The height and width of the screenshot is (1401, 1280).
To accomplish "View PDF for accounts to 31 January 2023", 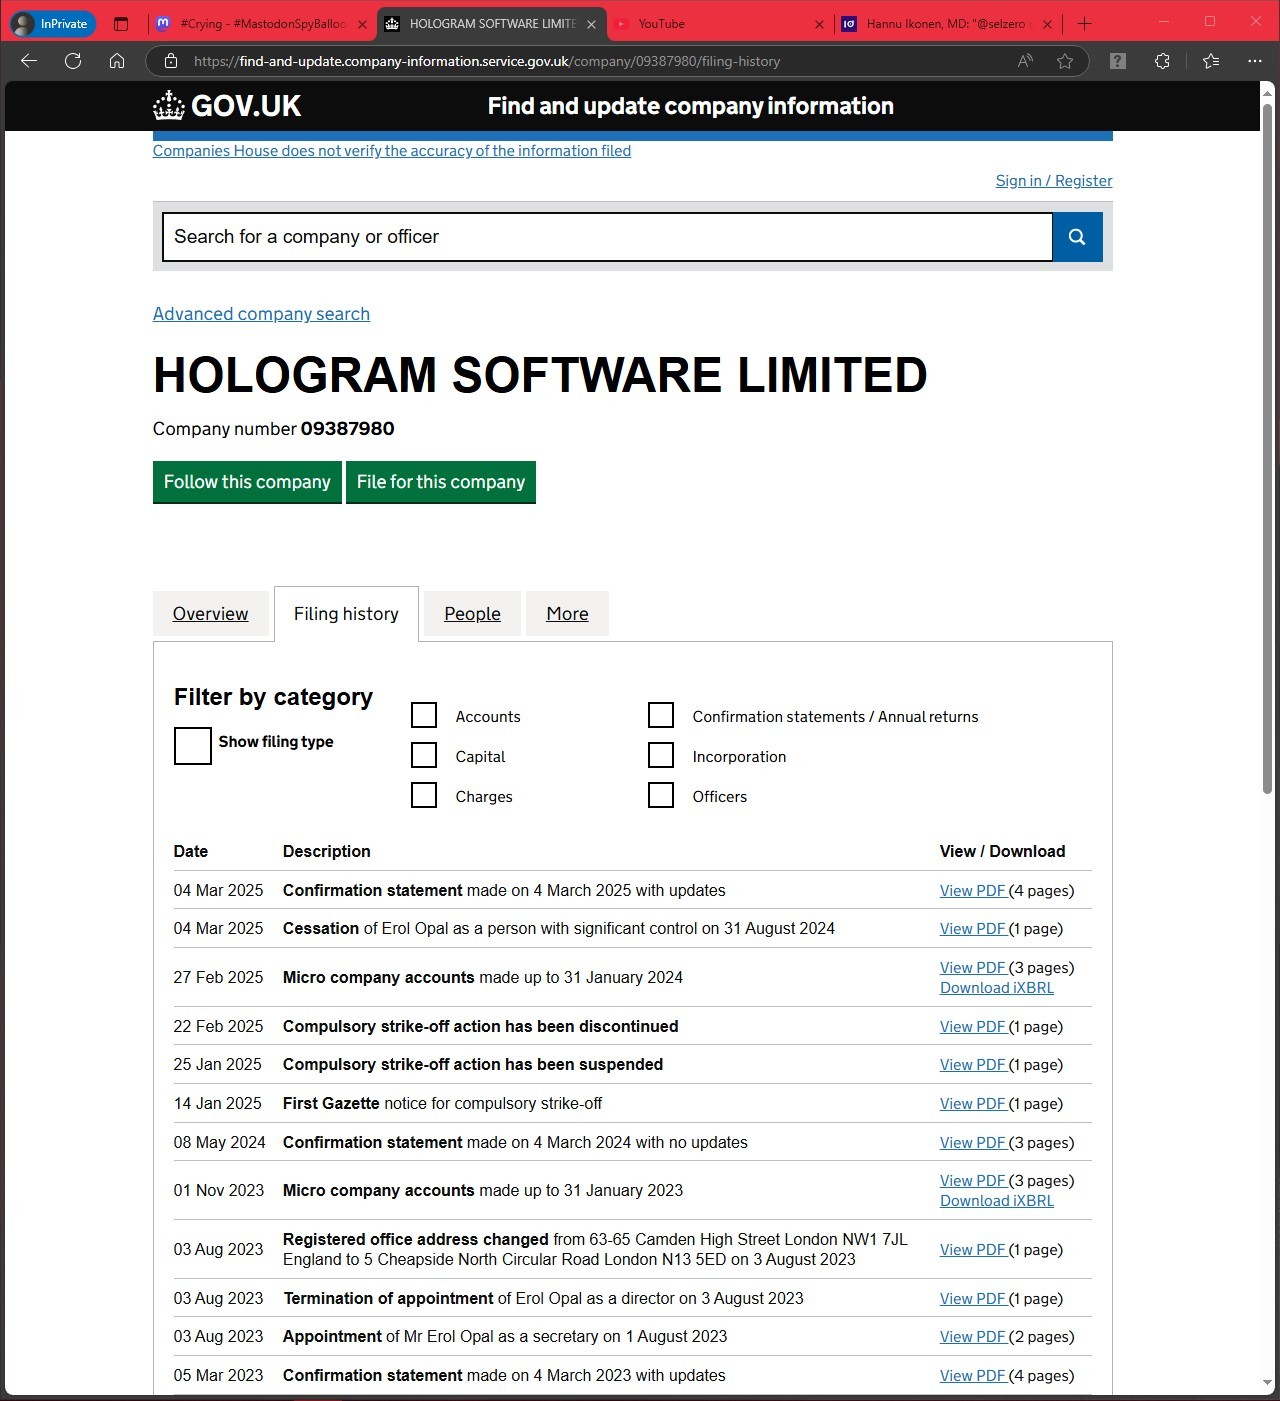I will [973, 1181].
